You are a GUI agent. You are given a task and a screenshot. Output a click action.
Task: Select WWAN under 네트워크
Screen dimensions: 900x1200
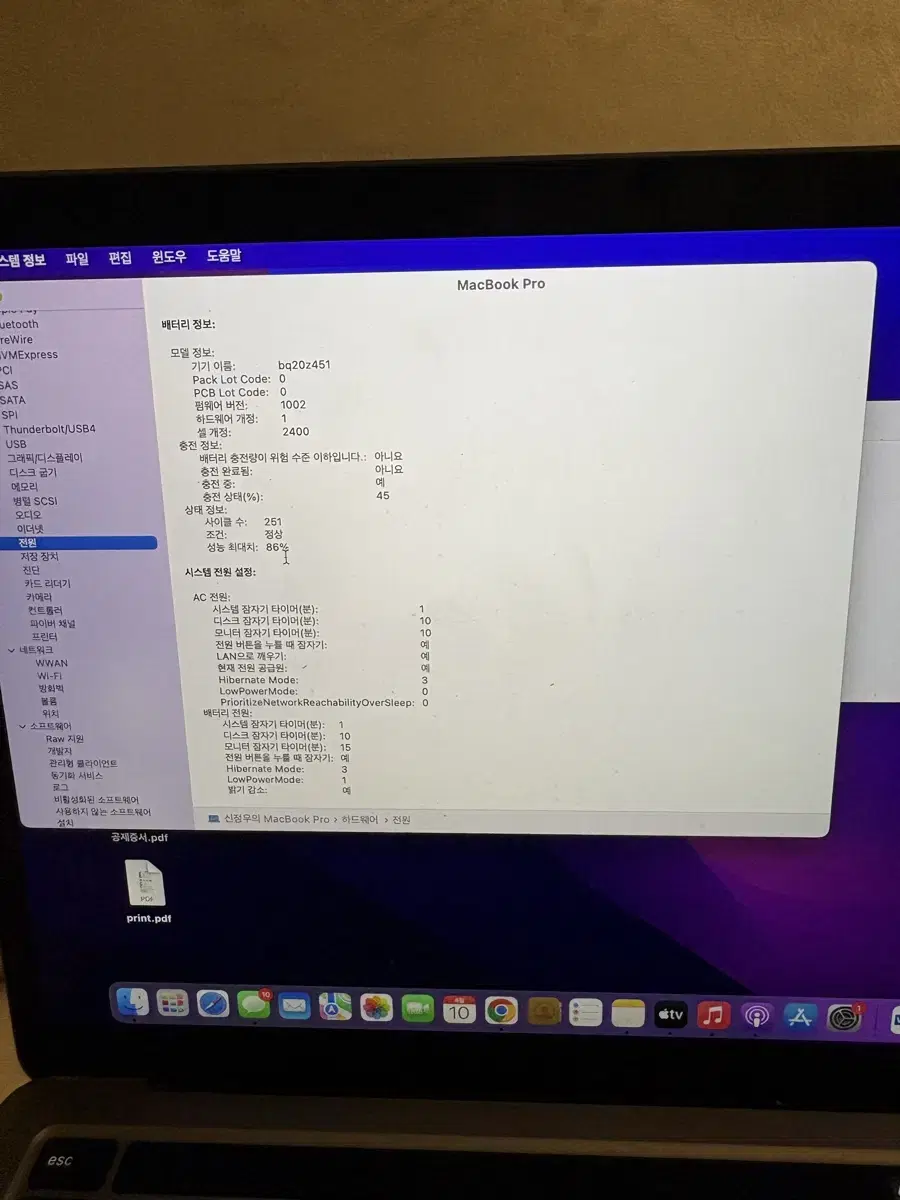click(x=52, y=663)
